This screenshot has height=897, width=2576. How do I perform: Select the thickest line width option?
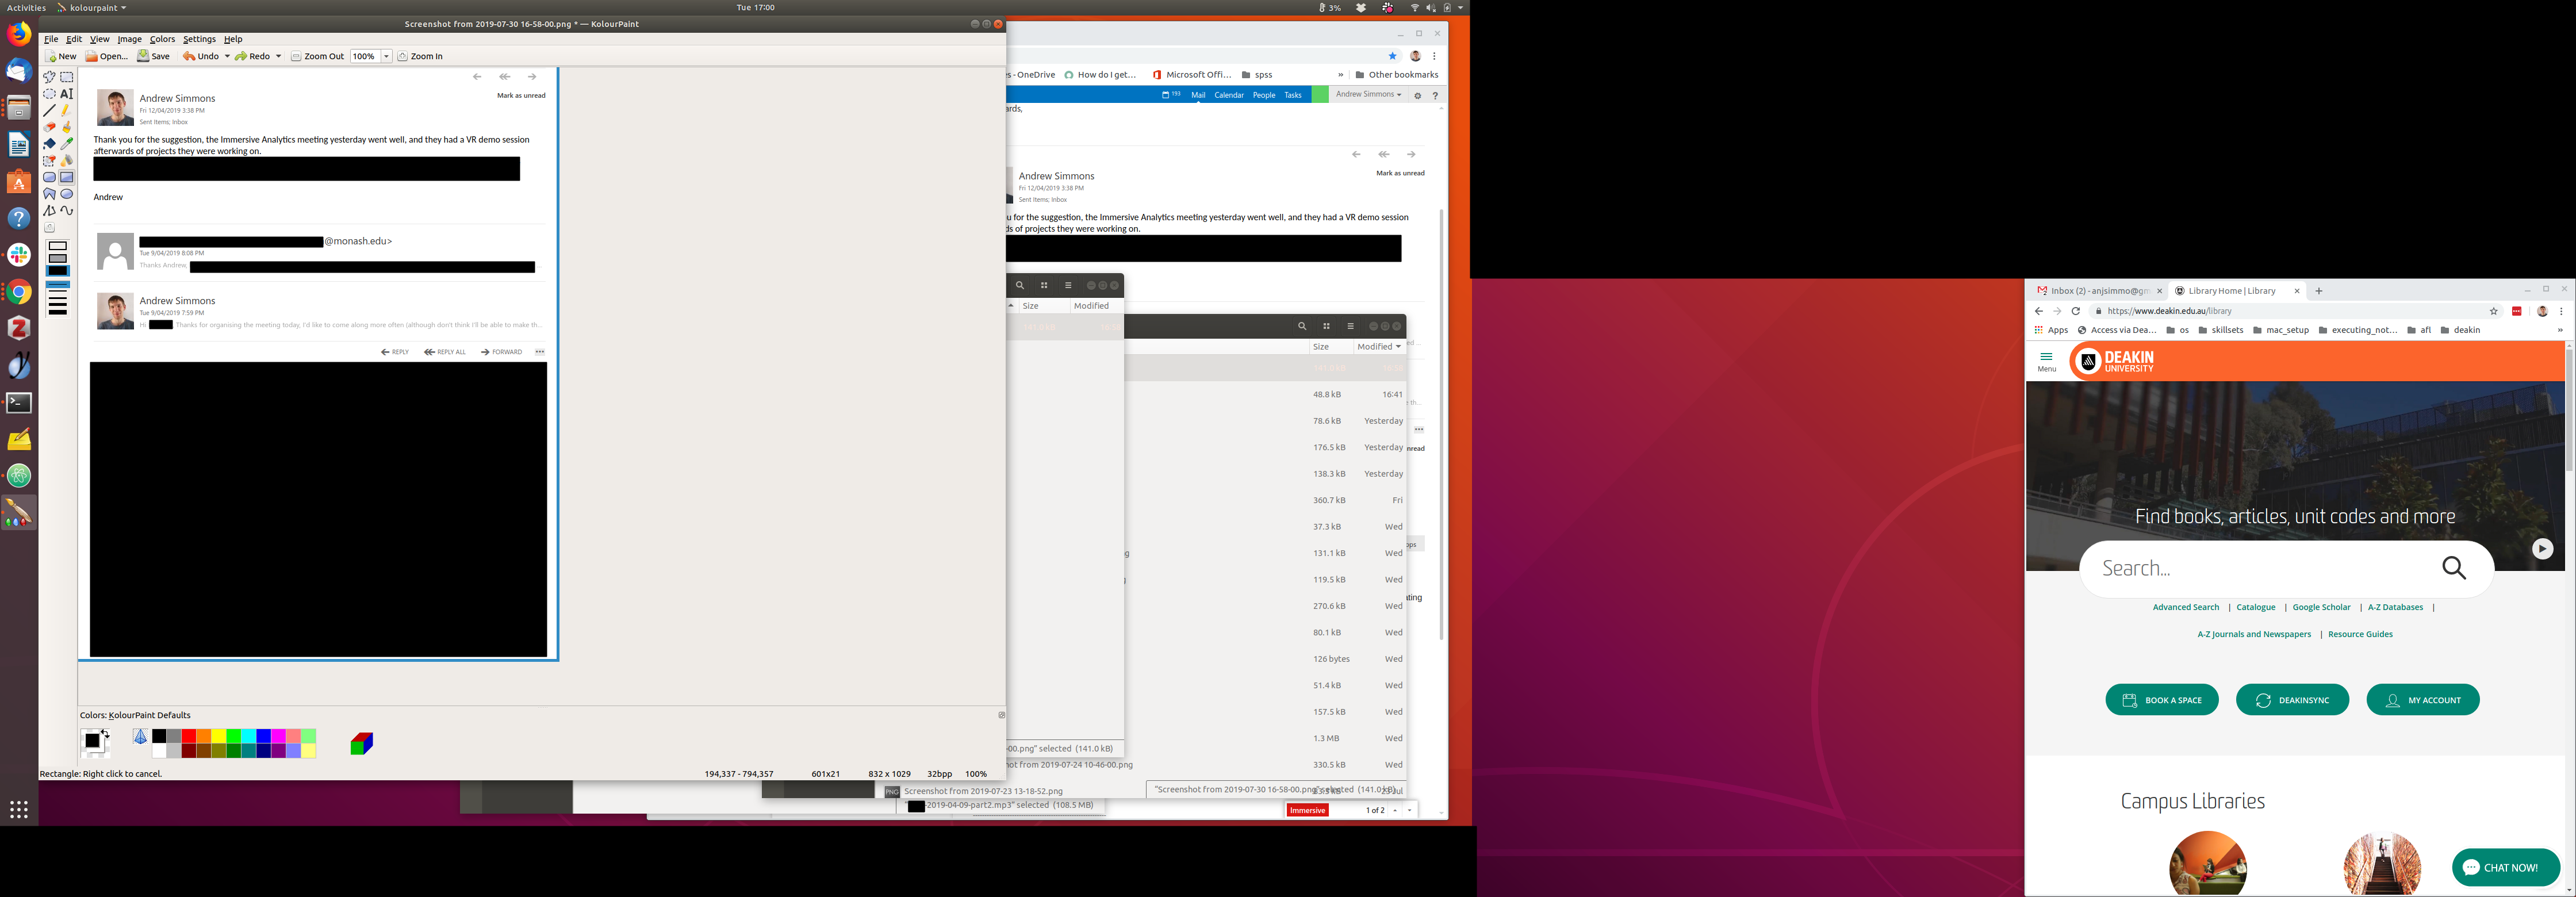[x=58, y=312]
